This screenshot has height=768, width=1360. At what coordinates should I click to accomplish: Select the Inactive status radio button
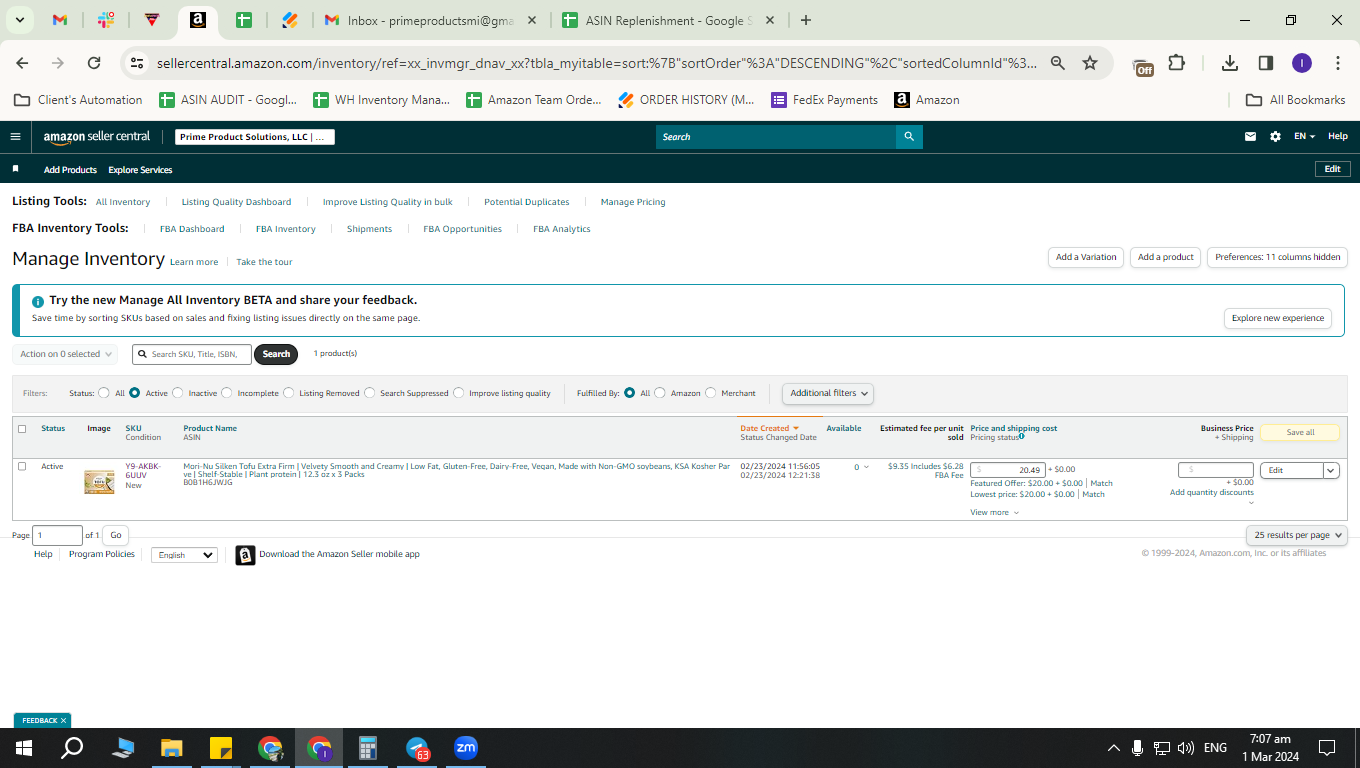click(178, 393)
